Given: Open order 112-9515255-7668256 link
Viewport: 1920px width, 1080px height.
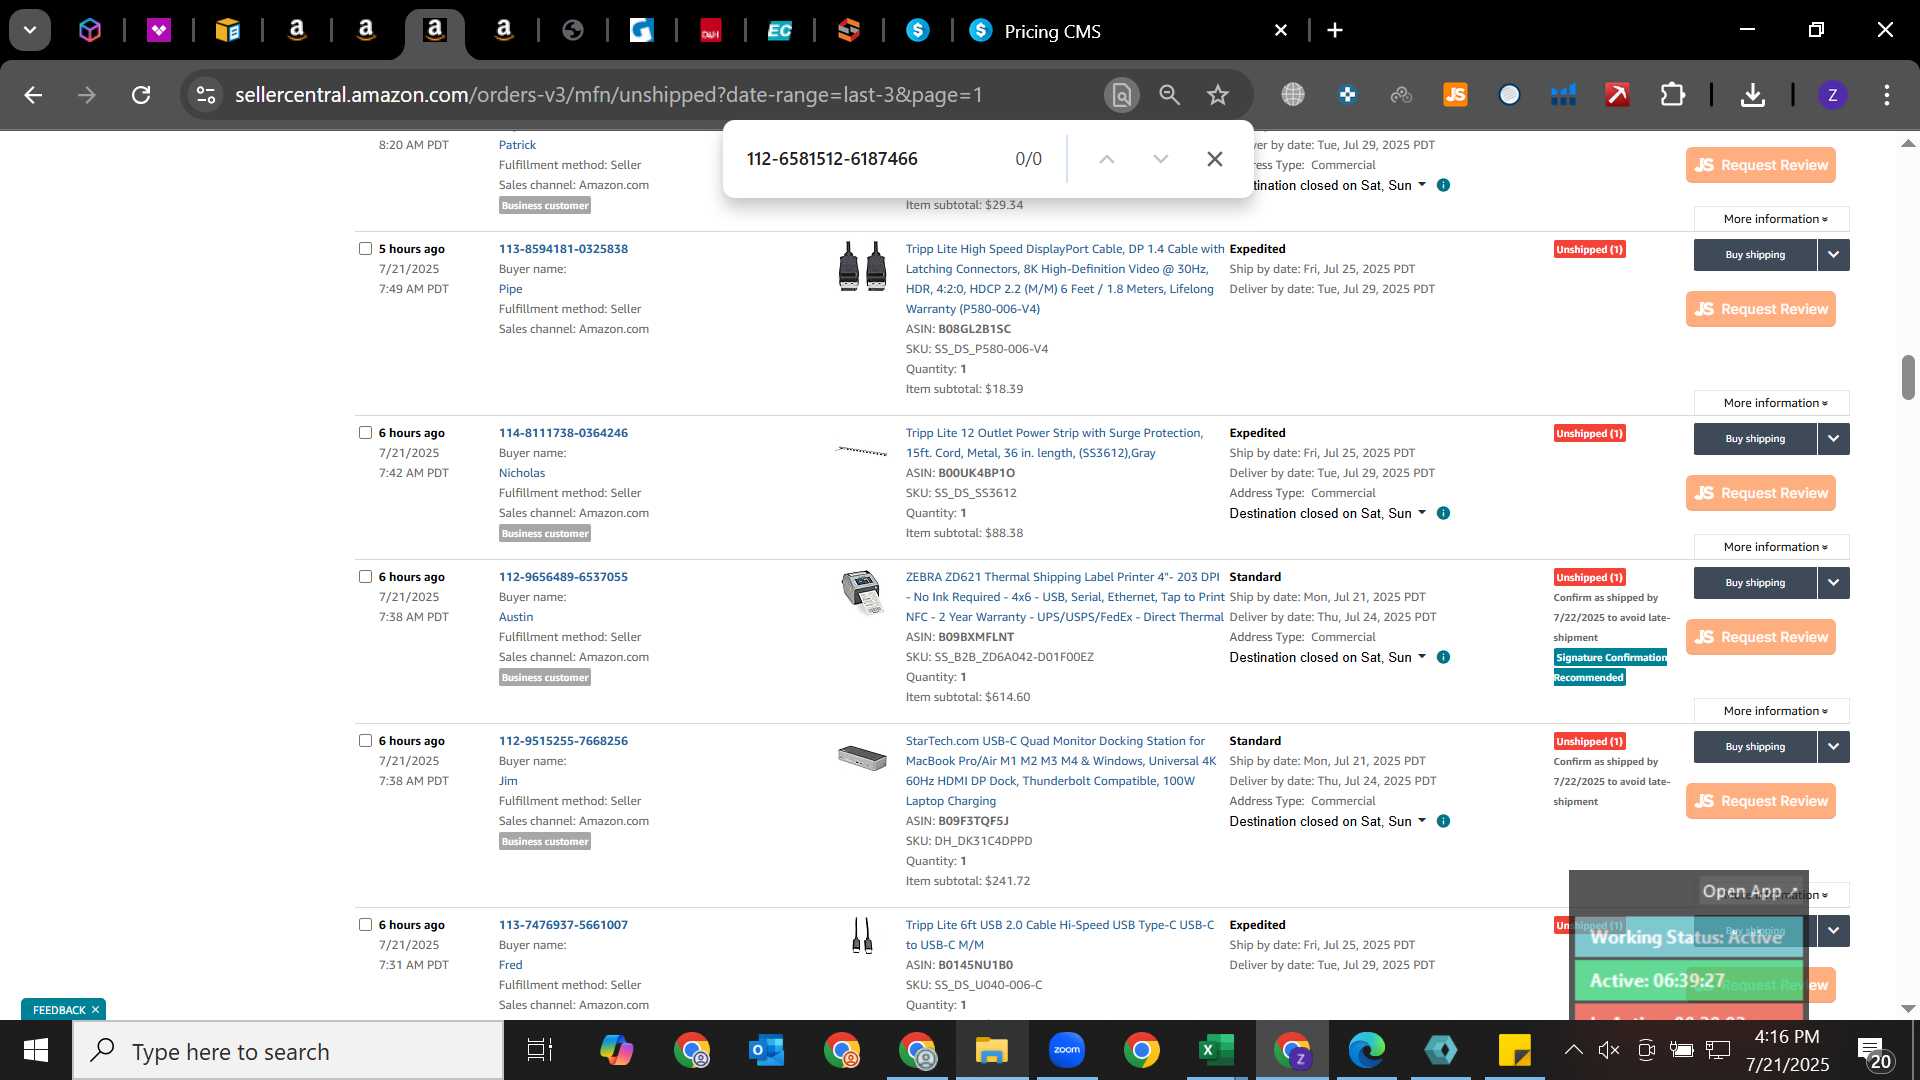Looking at the screenshot, I should coord(563,741).
